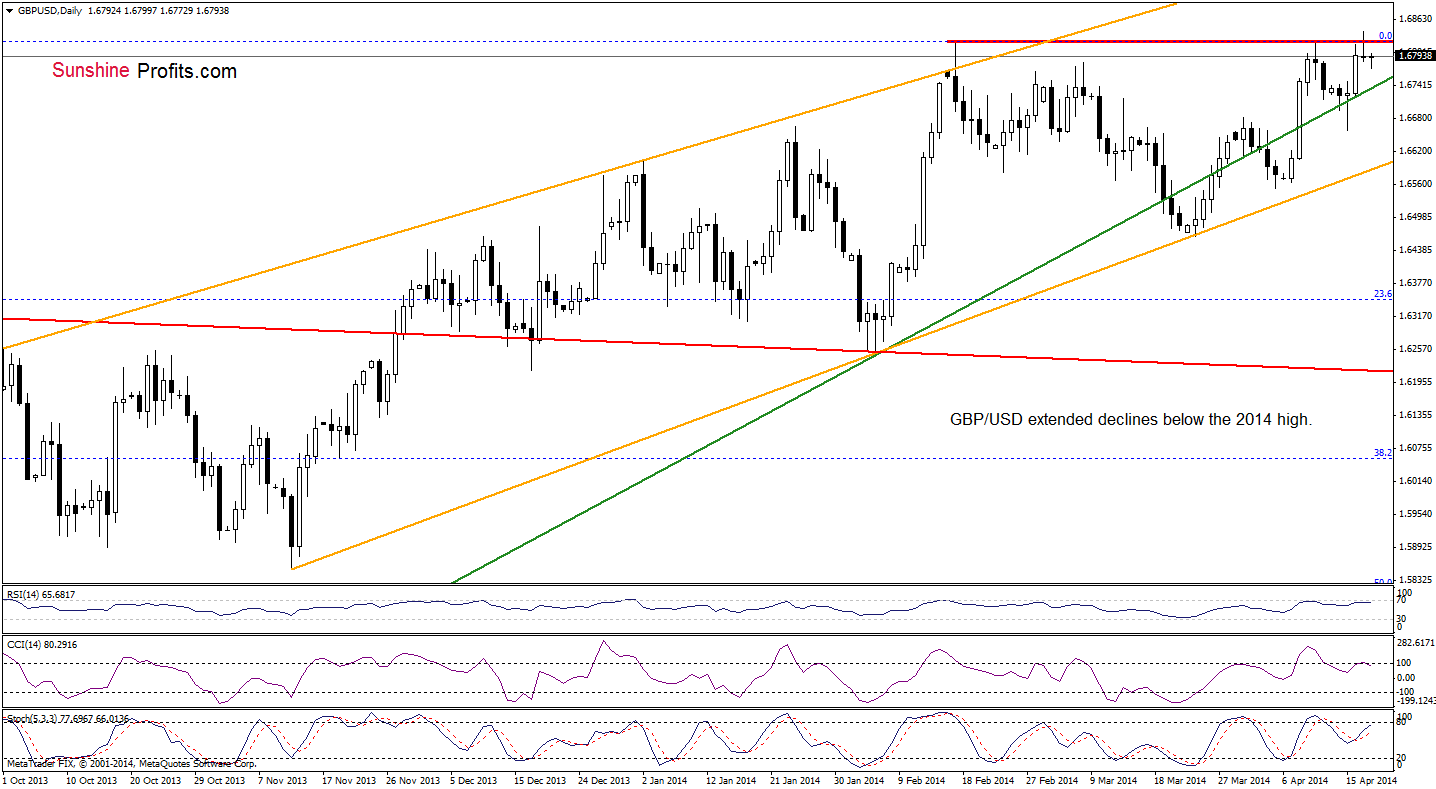
Task: Click the 1.64985 price axis label
Action: 1416,217
